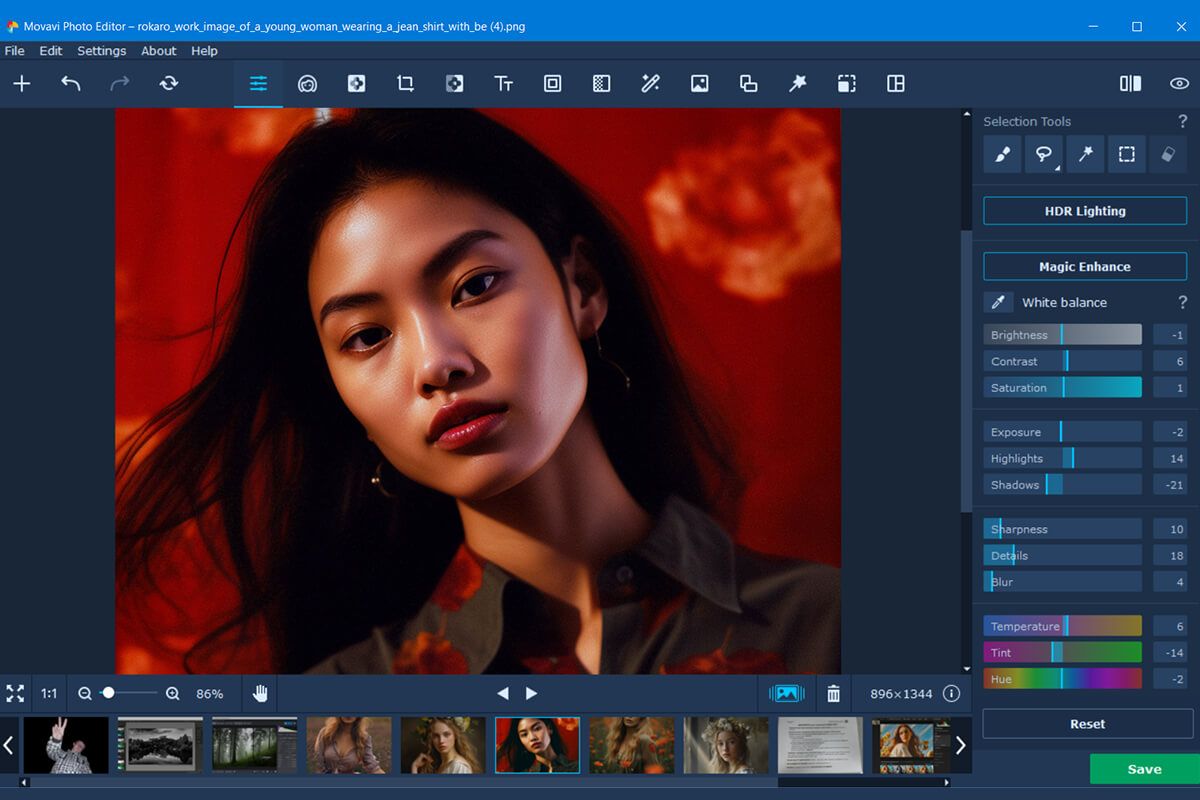Select the Hand pan tool

click(x=258, y=693)
